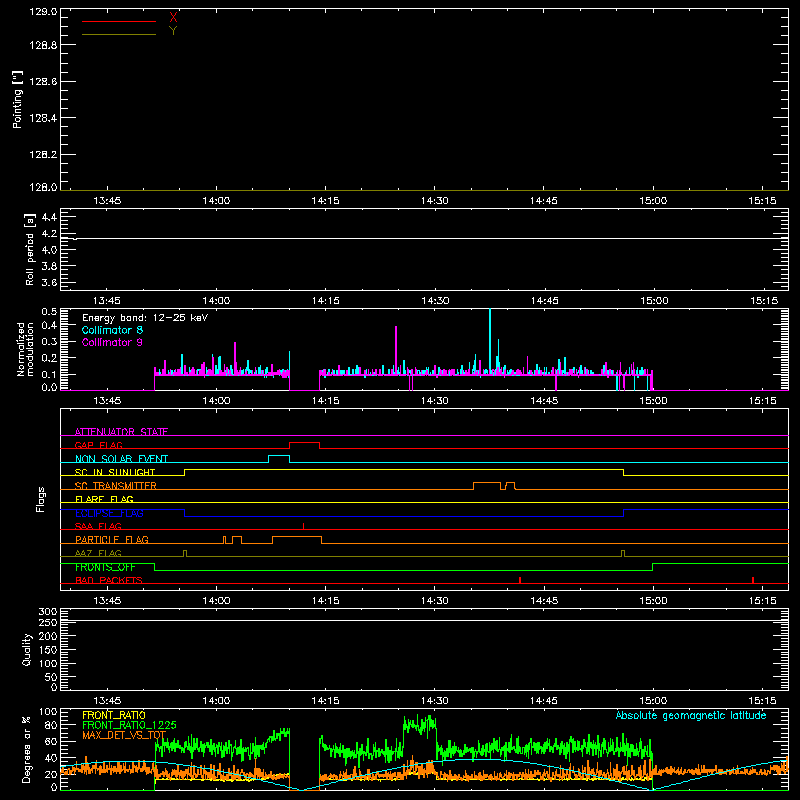Click the BAD_PACKETS spike near 14:42
Image resolution: width=800 pixels, height=800 pixels.
point(520,580)
